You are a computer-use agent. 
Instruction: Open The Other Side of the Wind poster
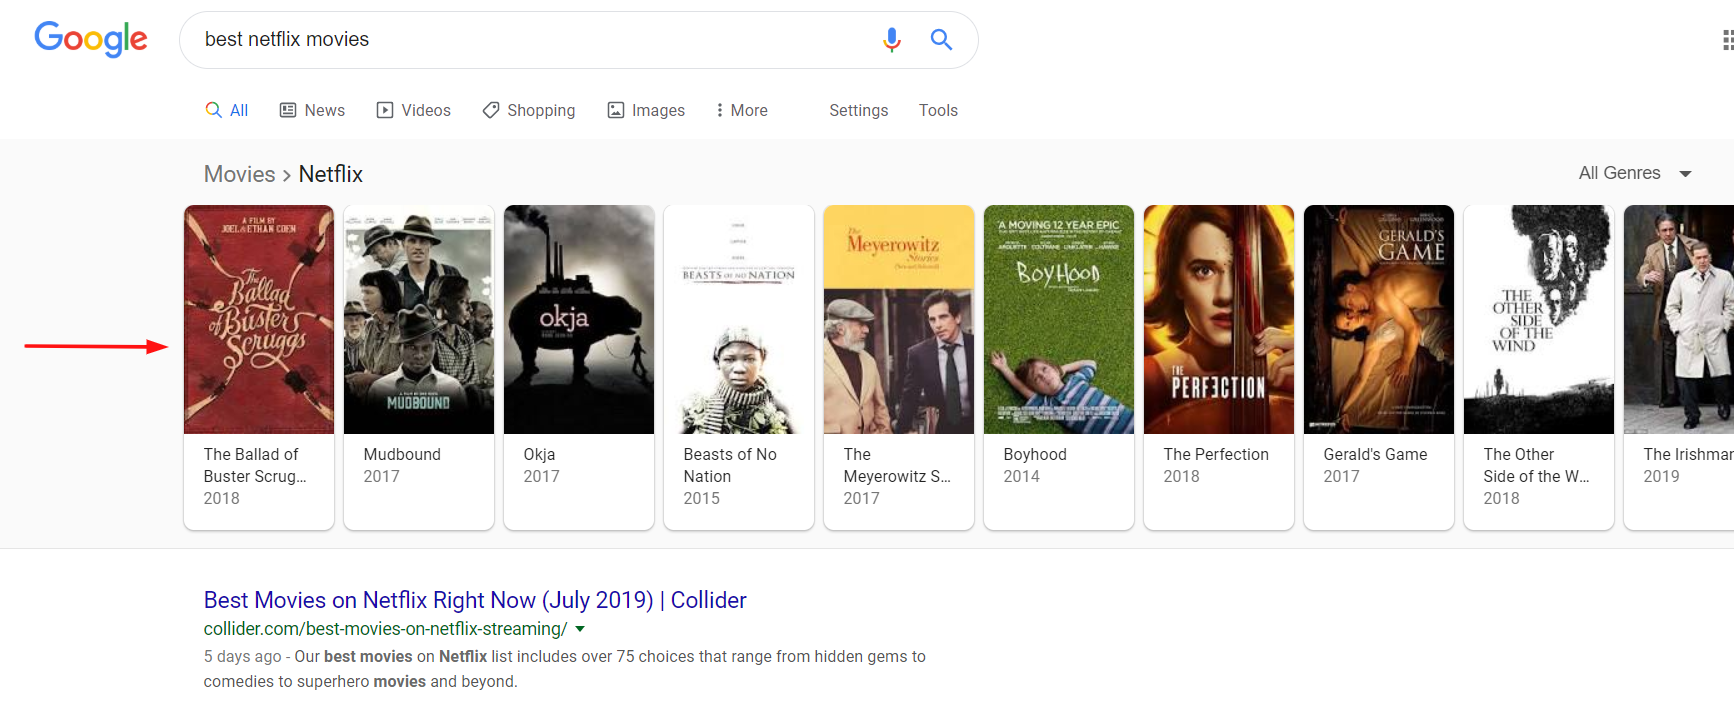pos(1539,320)
